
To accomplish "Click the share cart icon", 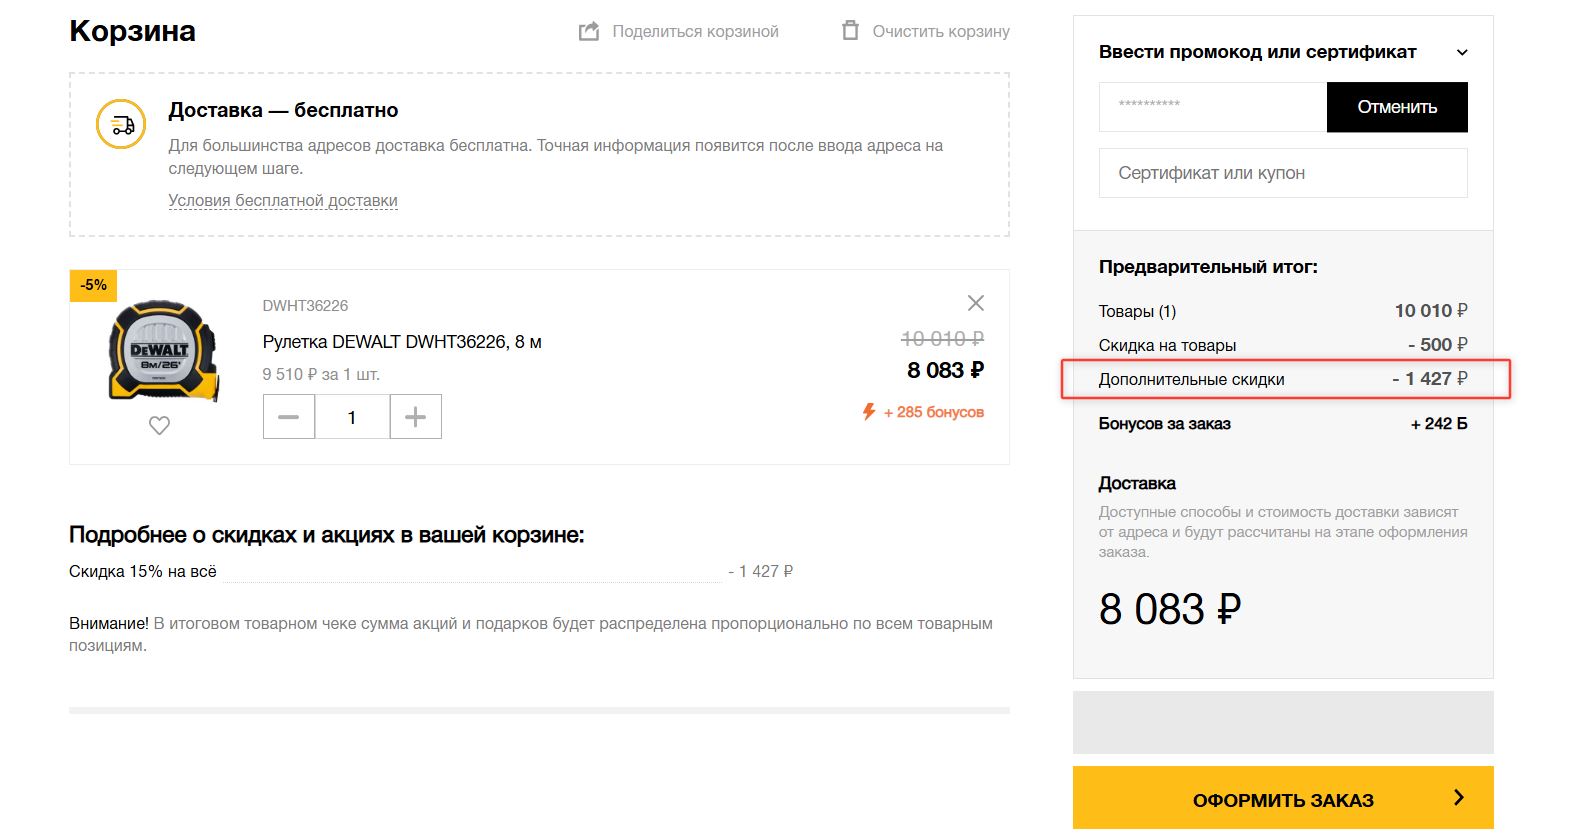I will [589, 32].
